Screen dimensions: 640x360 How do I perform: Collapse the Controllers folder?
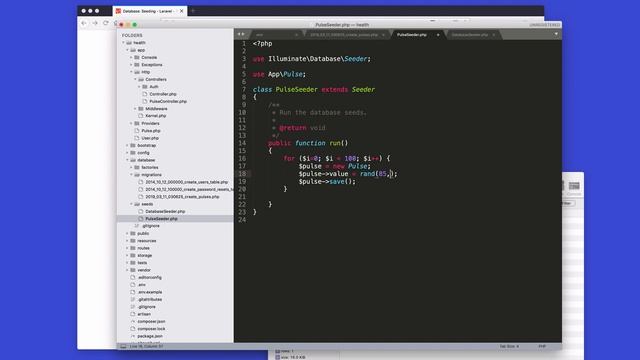click(x=135, y=80)
